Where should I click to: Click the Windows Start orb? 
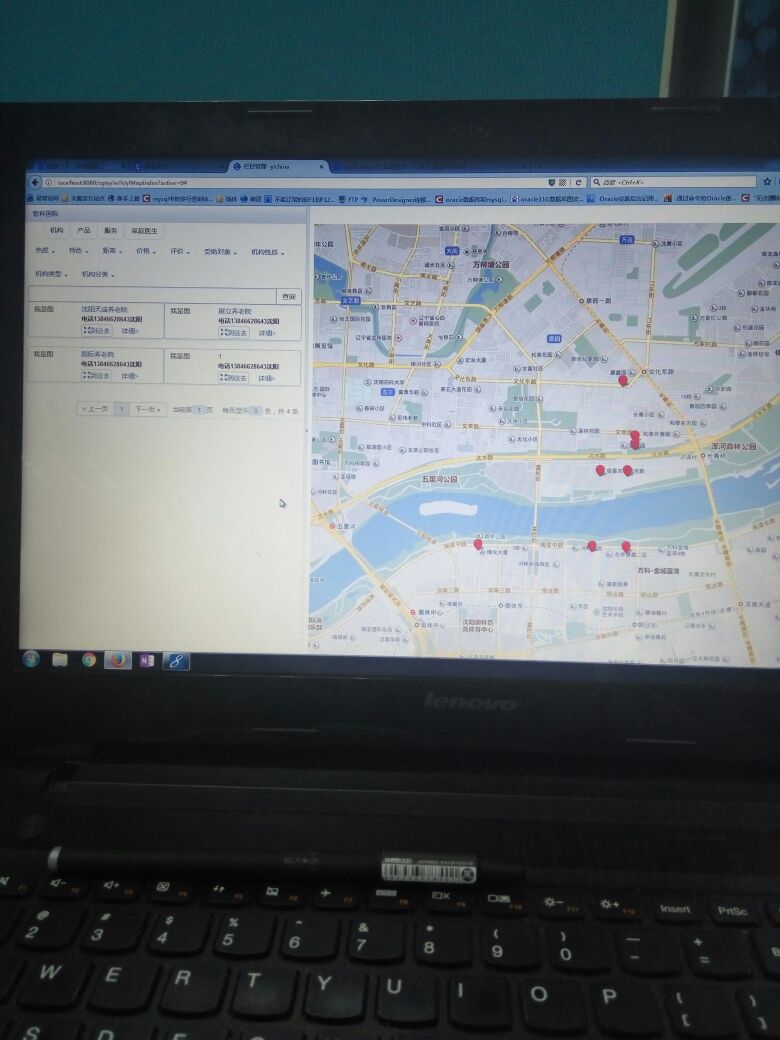pos(31,659)
